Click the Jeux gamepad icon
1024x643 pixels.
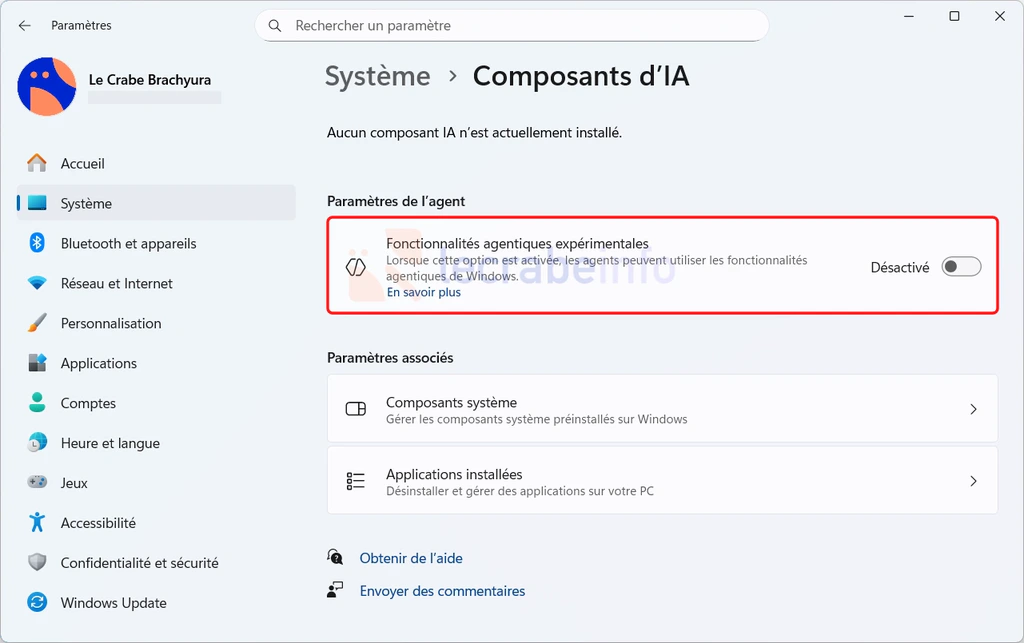(x=37, y=483)
